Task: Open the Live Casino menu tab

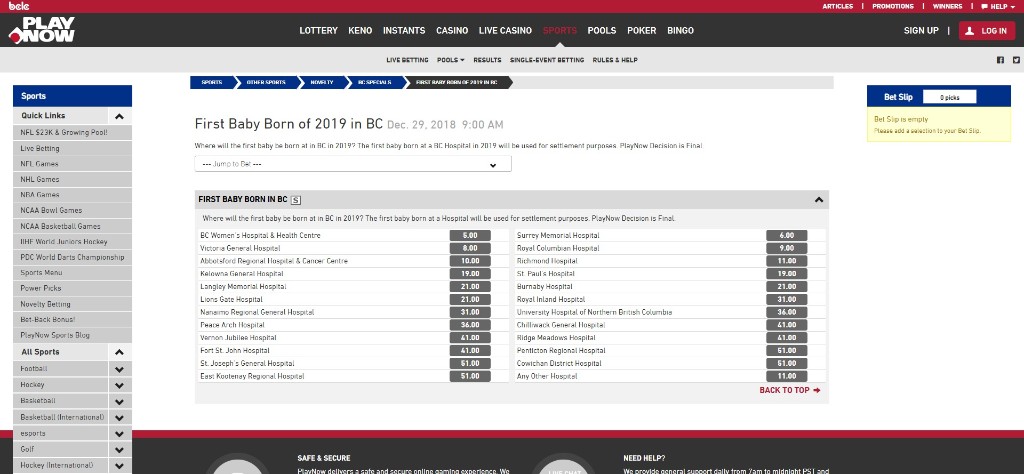Action: (505, 31)
